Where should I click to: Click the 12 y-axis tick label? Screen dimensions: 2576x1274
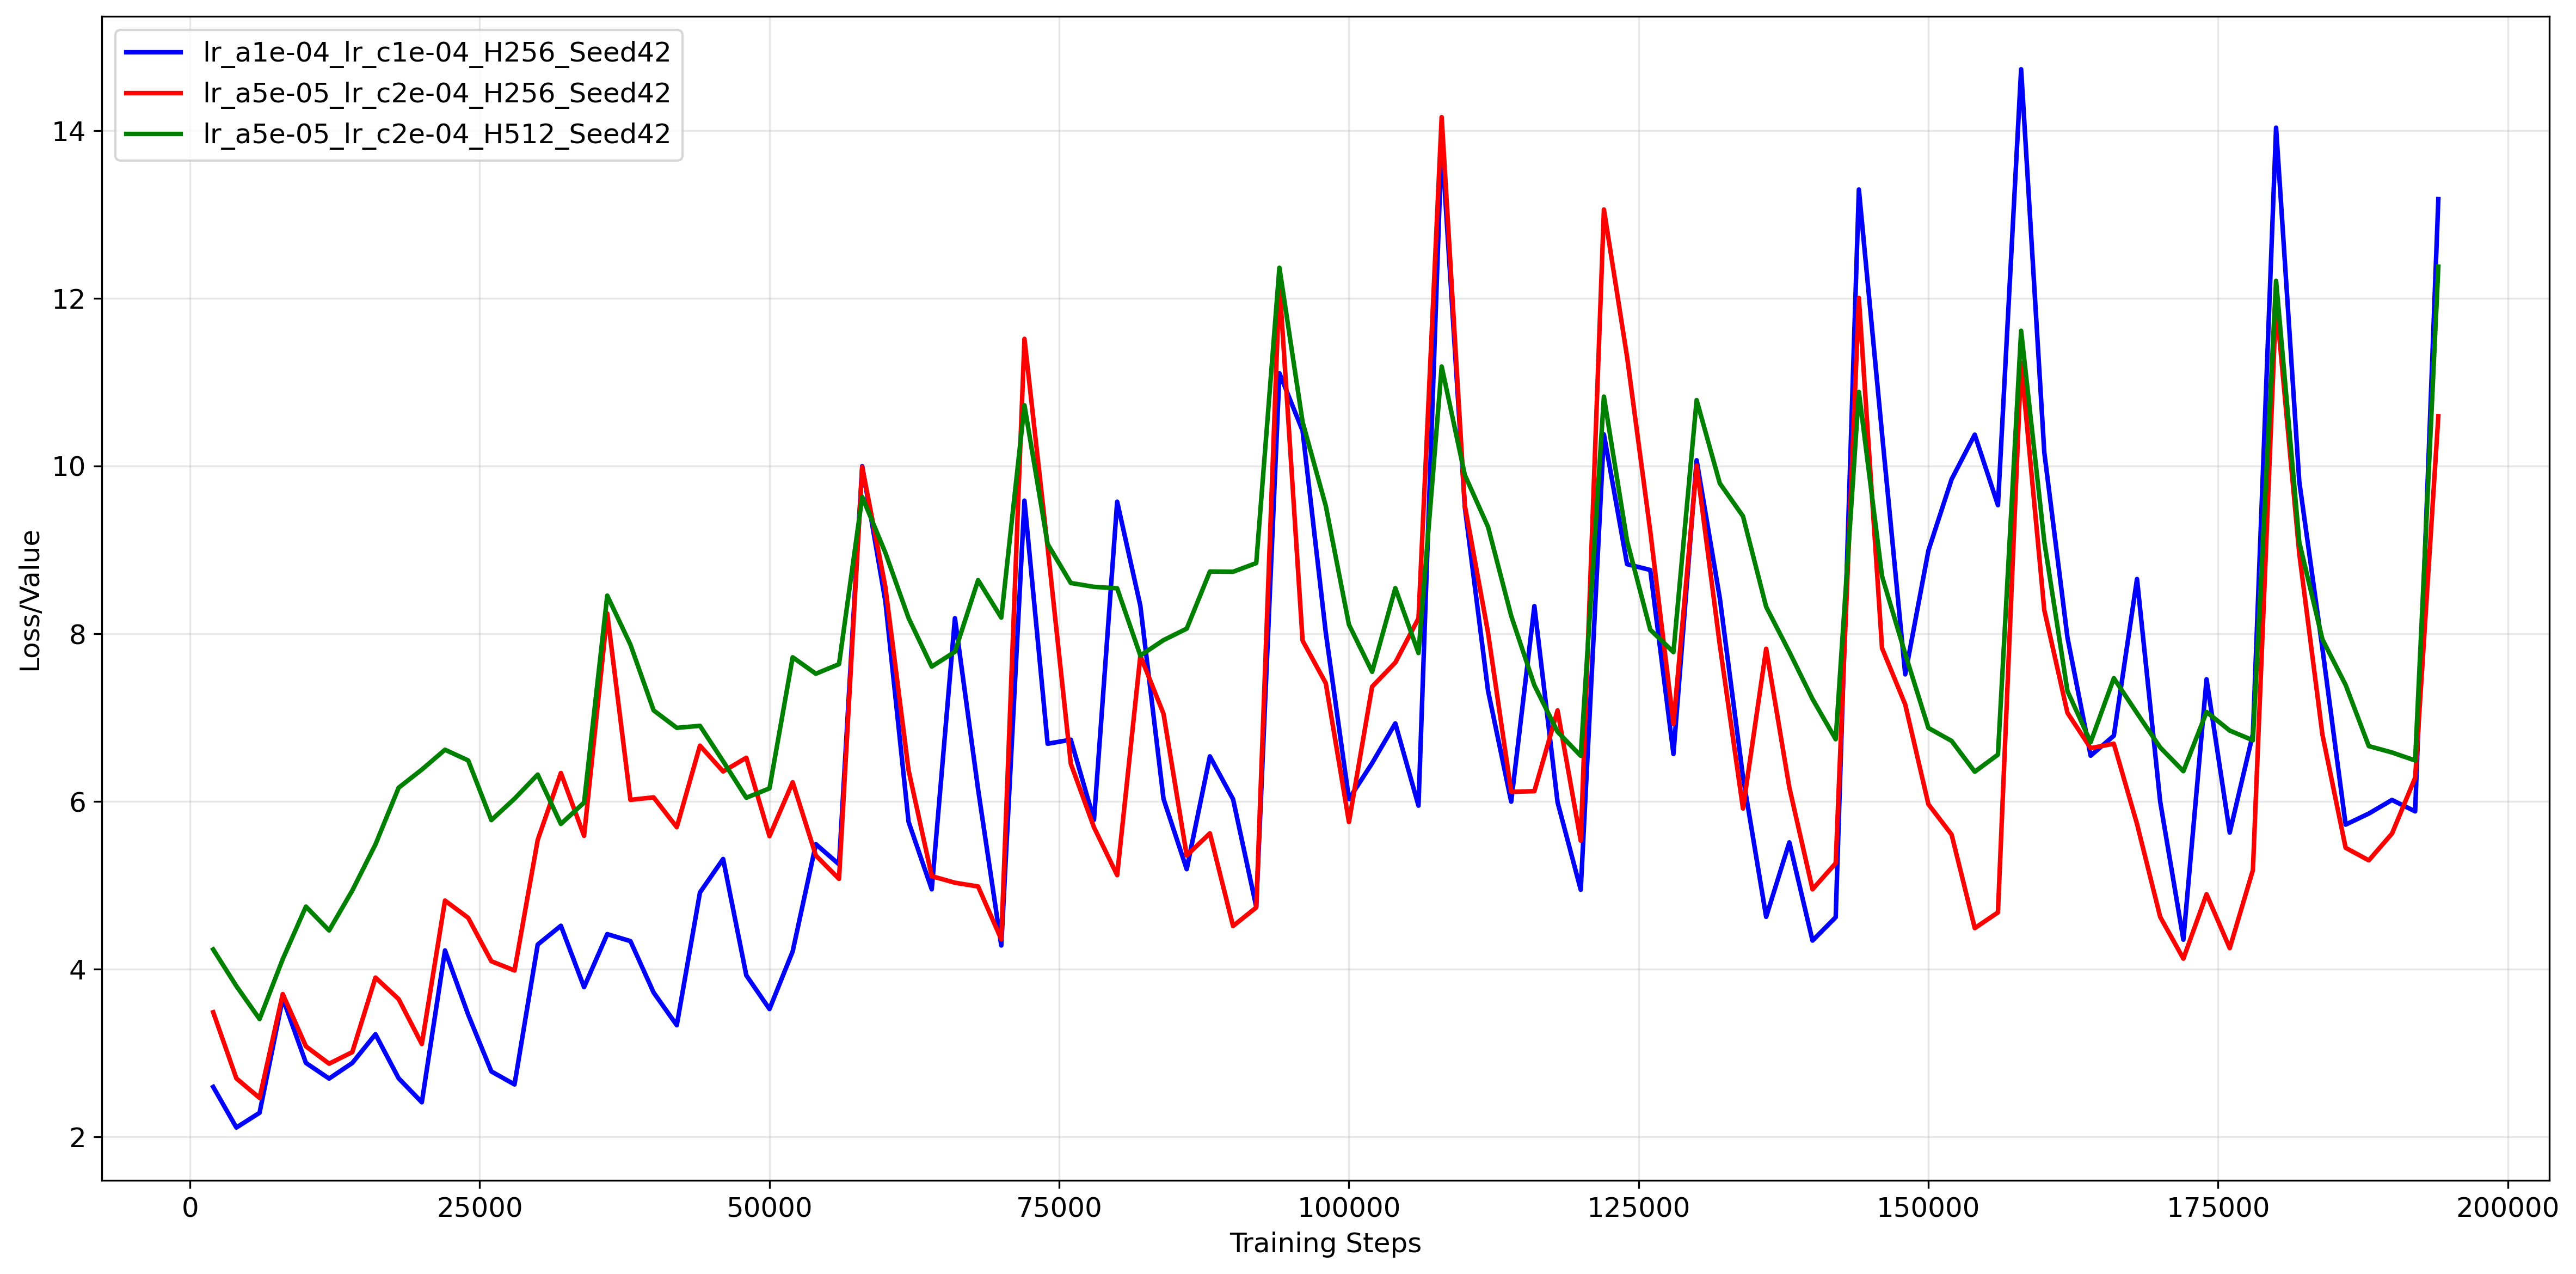68,300
